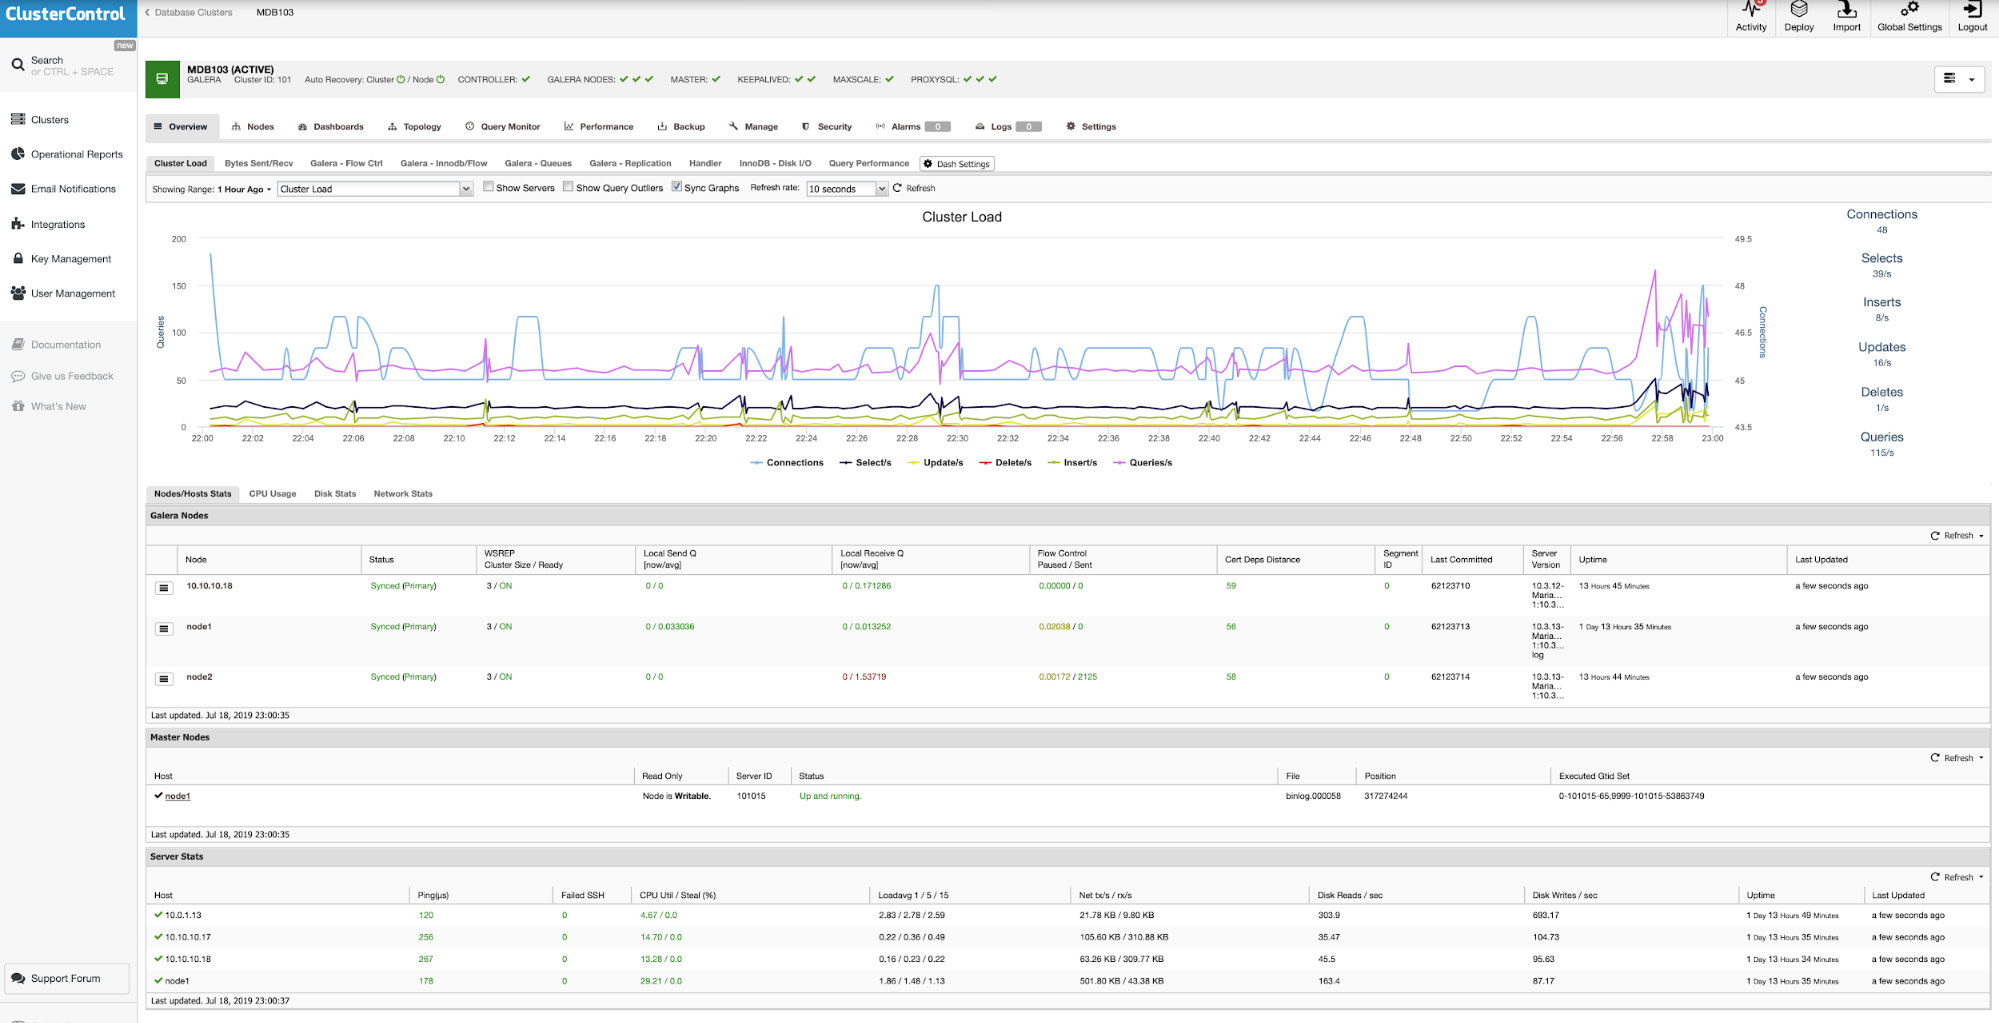
Task: Refresh the Master Nodes table
Action: click(x=1952, y=758)
